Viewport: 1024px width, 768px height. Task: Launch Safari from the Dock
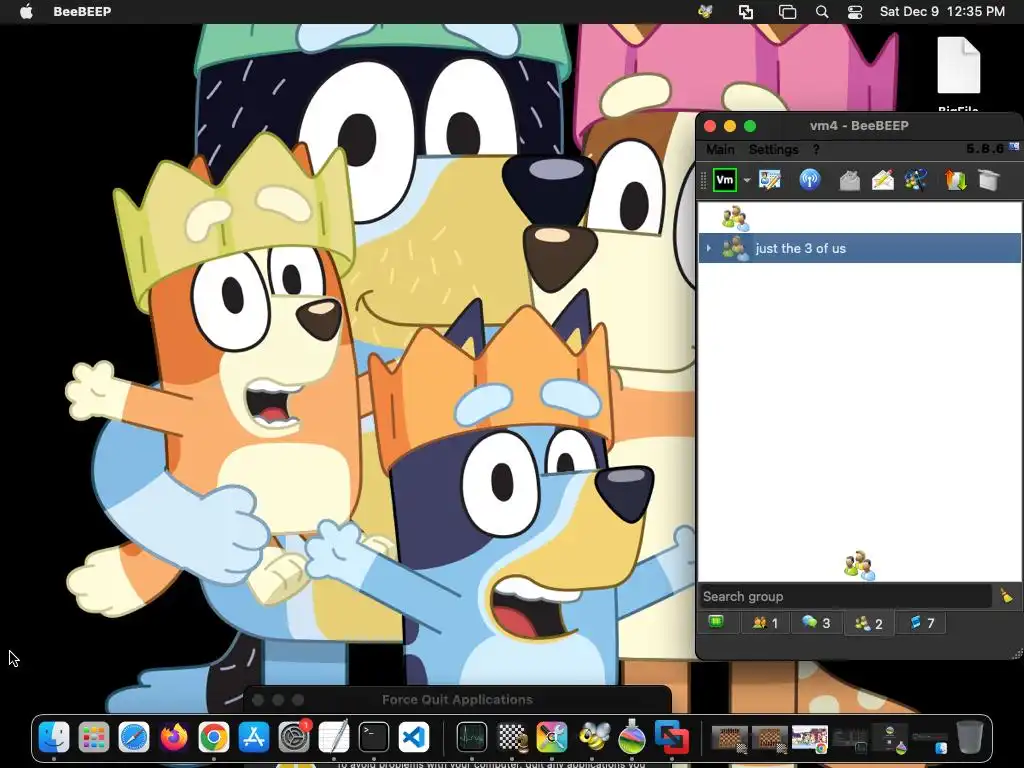pyautogui.click(x=134, y=738)
